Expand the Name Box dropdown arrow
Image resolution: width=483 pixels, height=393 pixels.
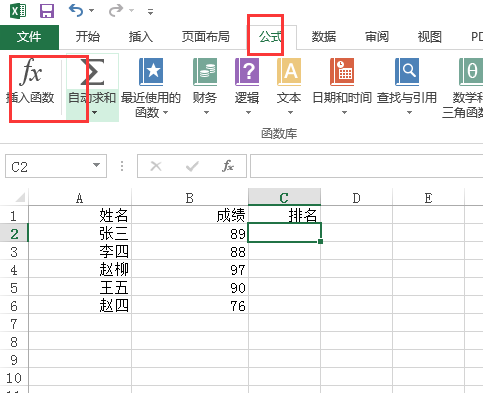click(x=97, y=165)
